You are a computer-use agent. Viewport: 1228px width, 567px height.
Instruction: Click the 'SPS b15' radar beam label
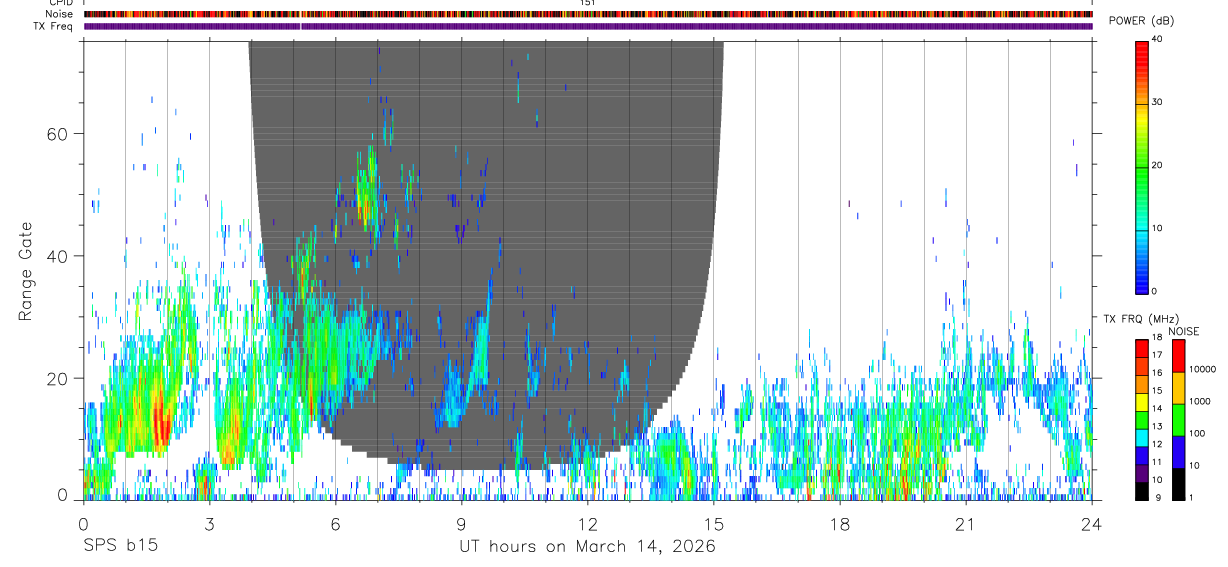[x=120, y=547]
